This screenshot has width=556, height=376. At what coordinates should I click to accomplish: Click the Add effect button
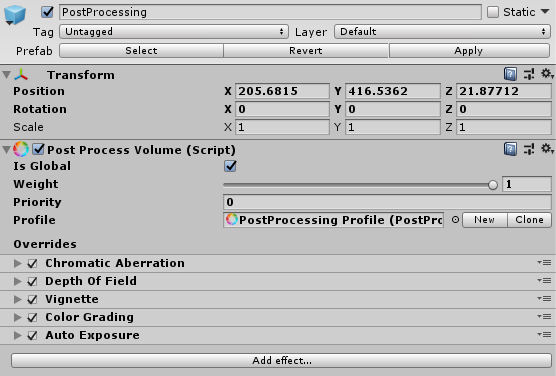(282, 360)
